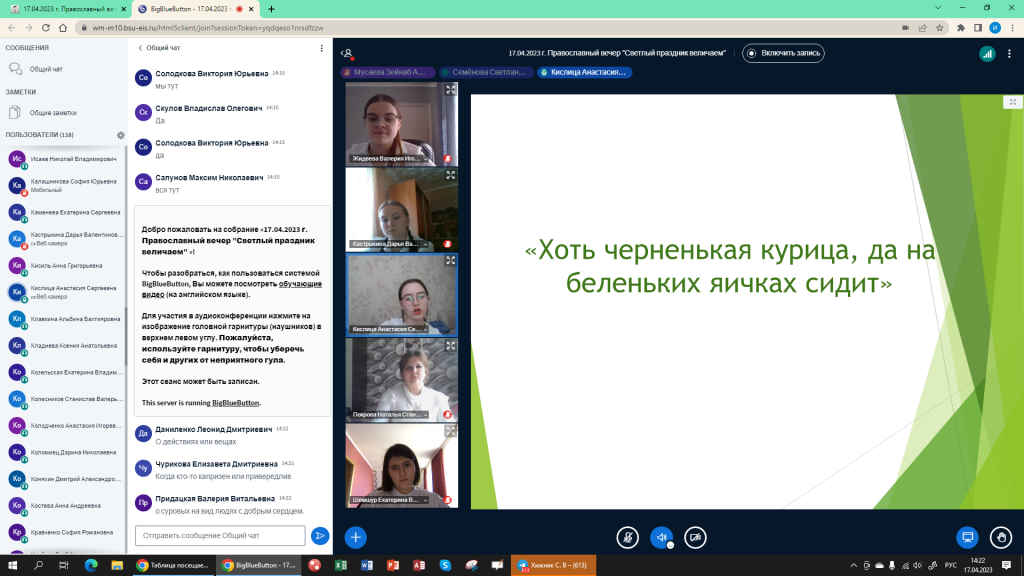The height and width of the screenshot is (576, 1024).
Task: Raise your hand
Action: pyautogui.click(x=1001, y=537)
